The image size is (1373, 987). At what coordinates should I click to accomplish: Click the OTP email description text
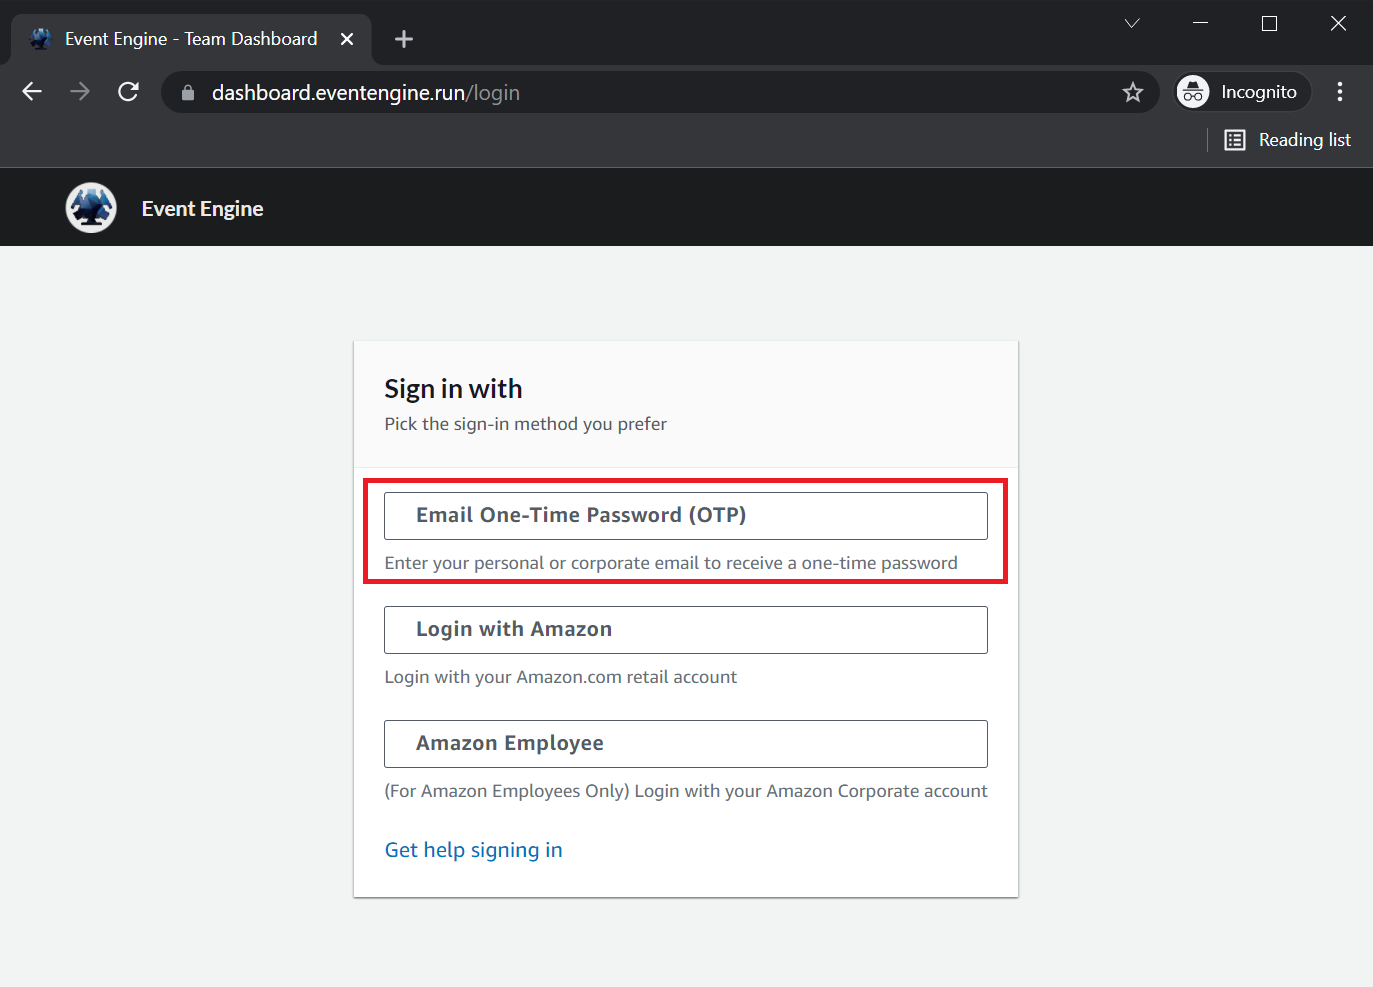[671, 563]
